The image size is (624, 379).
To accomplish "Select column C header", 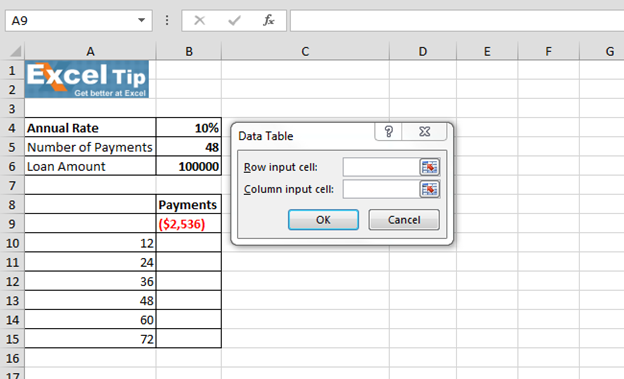I will point(305,51).
